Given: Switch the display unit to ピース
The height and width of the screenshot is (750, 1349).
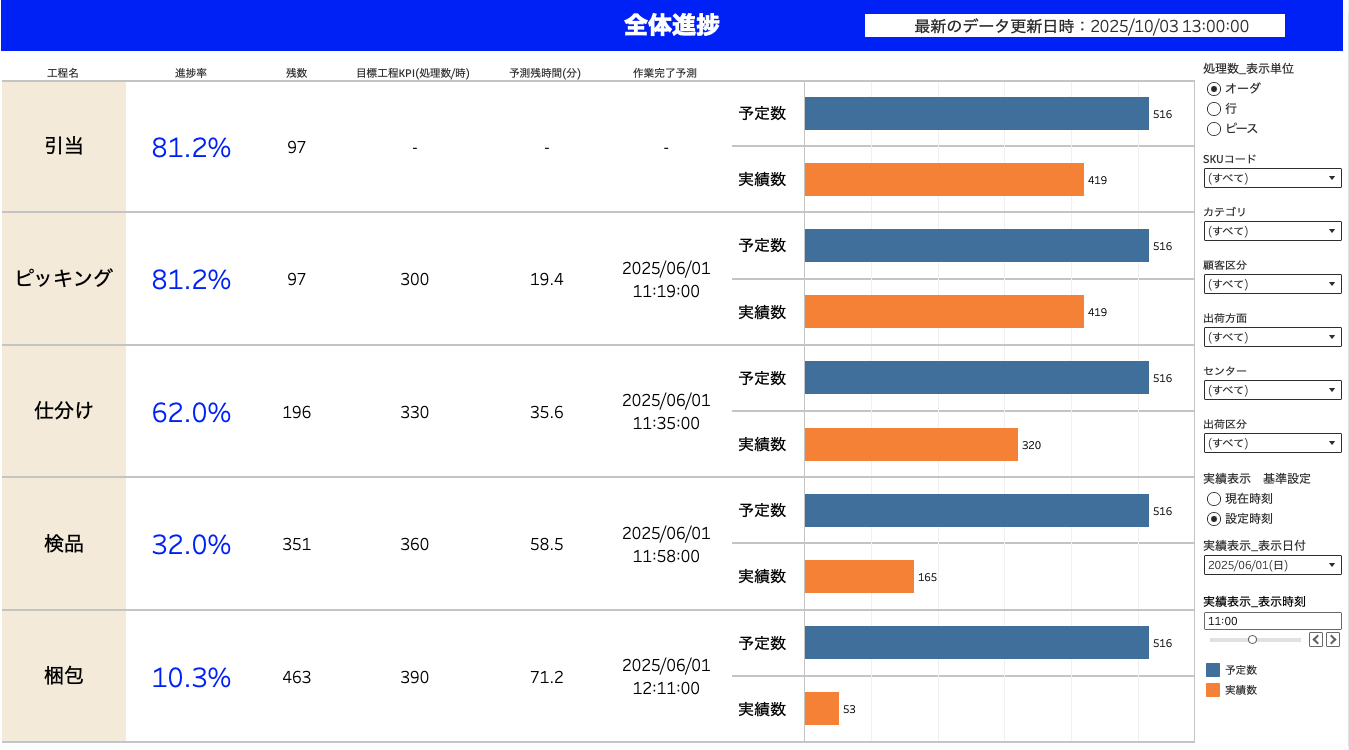Looking at the screenshot, I should (x=1214, y=128).
